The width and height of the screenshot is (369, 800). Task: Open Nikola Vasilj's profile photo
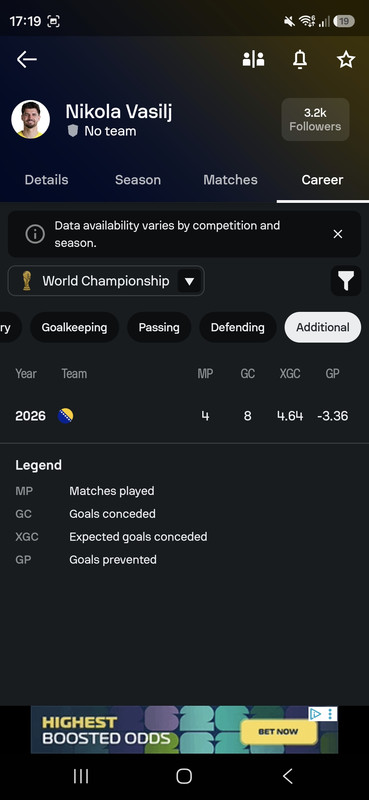pyautogui.click(x=31, y=119)
